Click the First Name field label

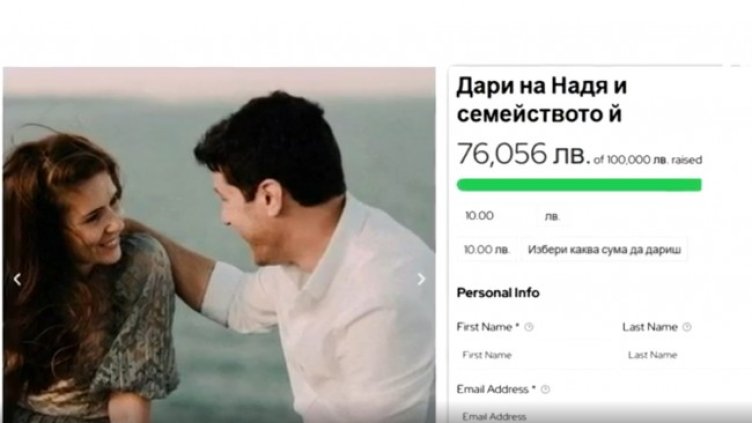click(487, 327)
